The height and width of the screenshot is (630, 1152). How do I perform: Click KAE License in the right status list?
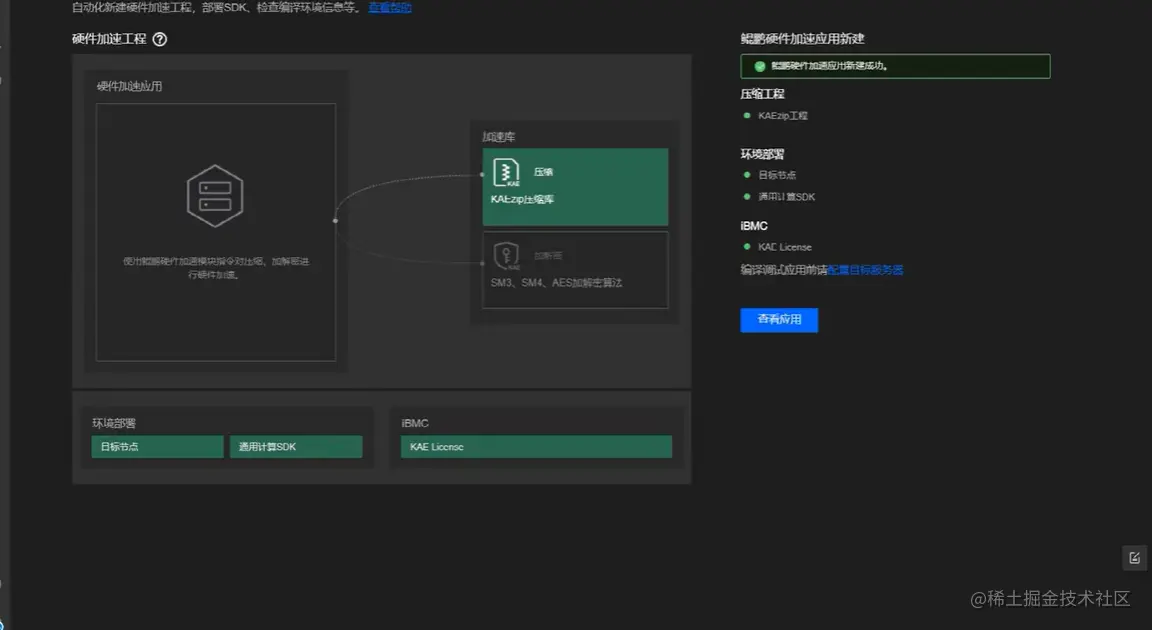785,247
